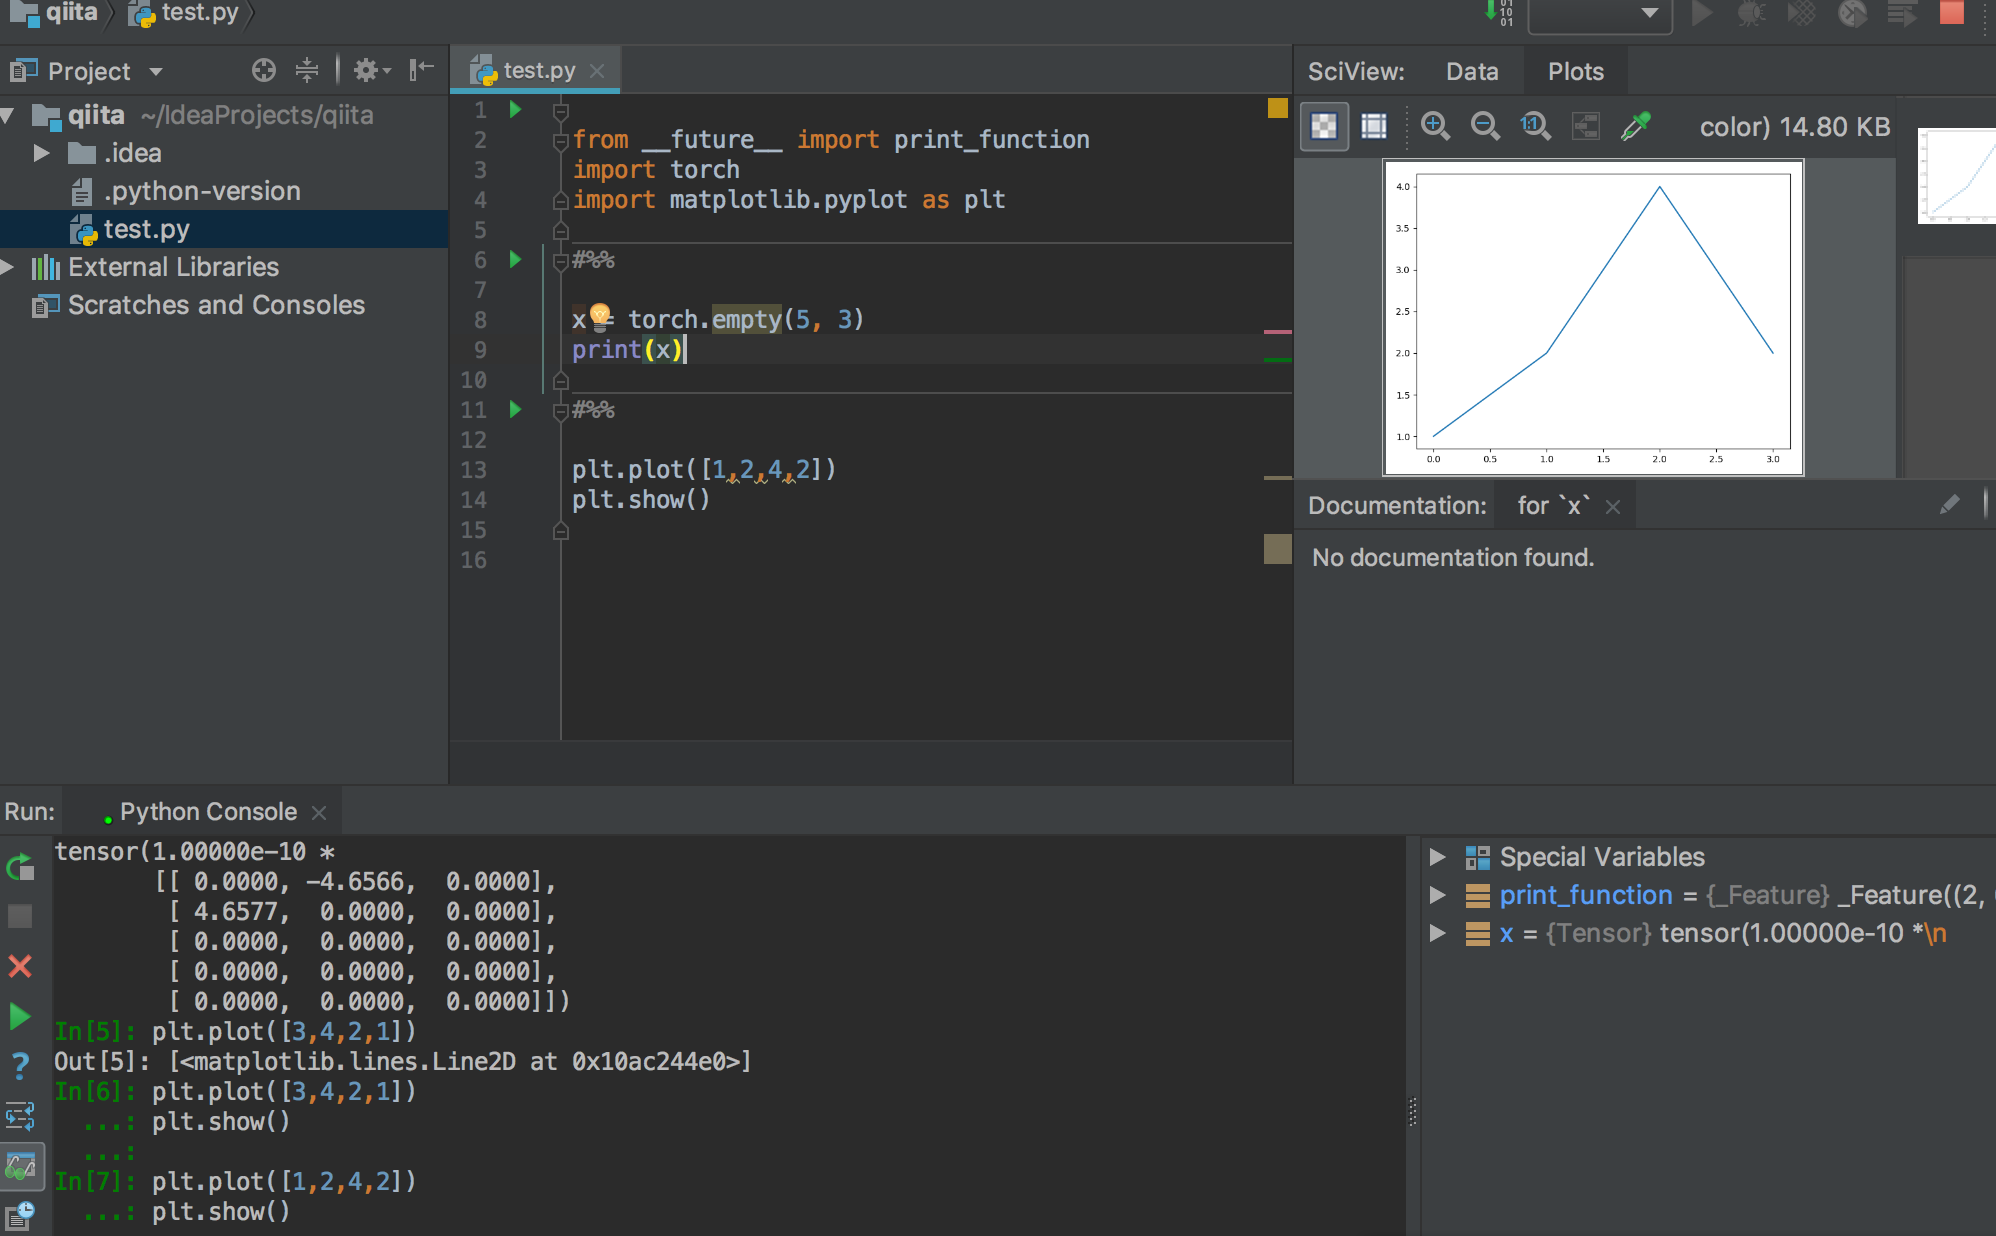The height and width of the screenshot is (1236, 1996).
Task: Switch to SciView Data tab
Action: (1472, 72)
